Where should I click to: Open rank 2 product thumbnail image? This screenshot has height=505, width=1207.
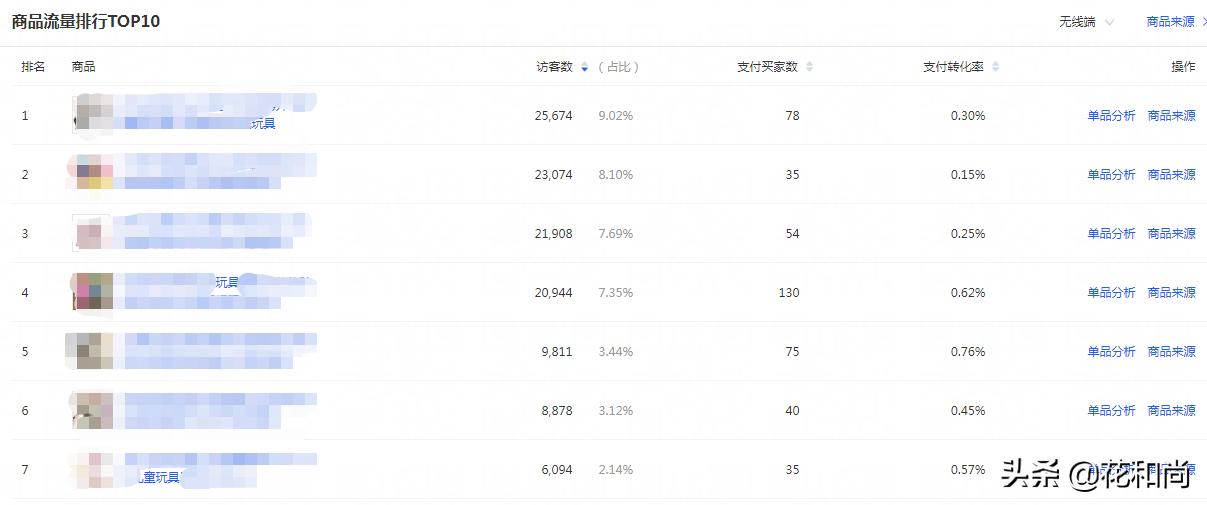(93, 172)
